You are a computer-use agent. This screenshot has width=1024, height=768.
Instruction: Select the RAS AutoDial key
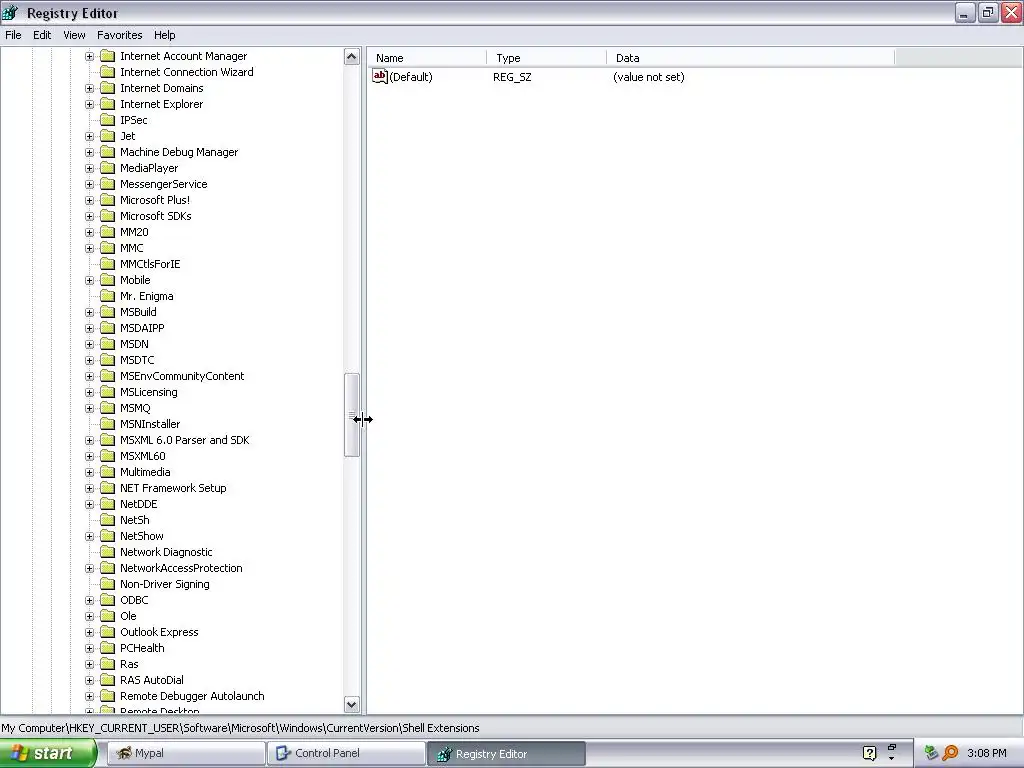click(152, 680)
